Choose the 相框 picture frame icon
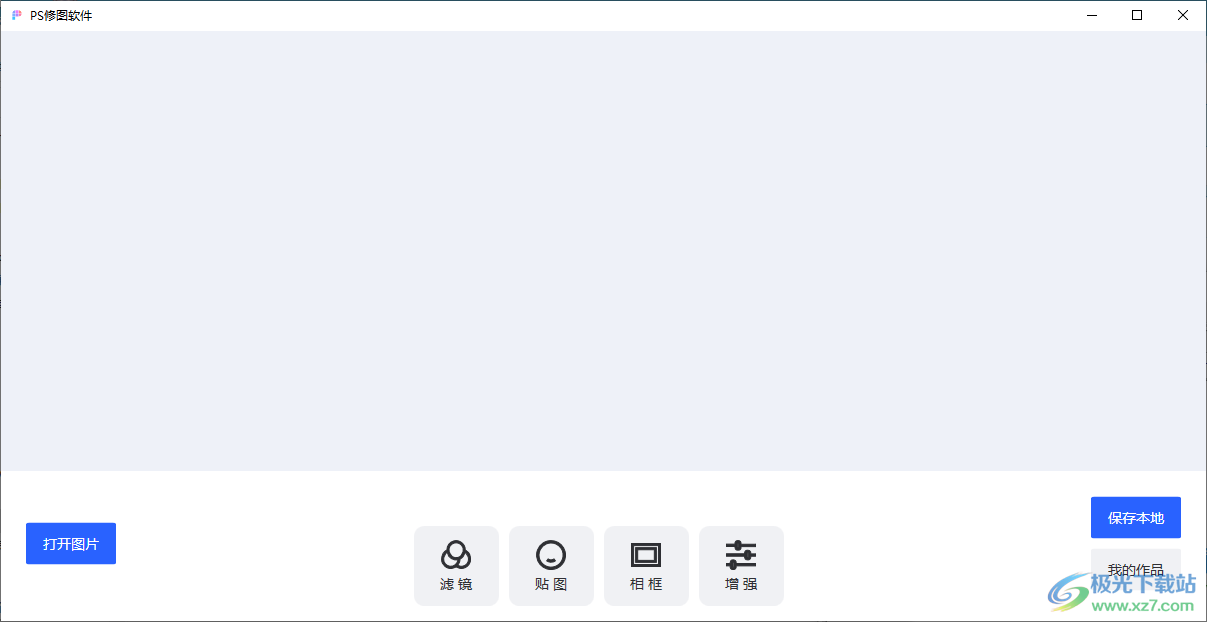Image resolution: width=1207 pixels, height=622 pixels. click(x=646, y=554)
